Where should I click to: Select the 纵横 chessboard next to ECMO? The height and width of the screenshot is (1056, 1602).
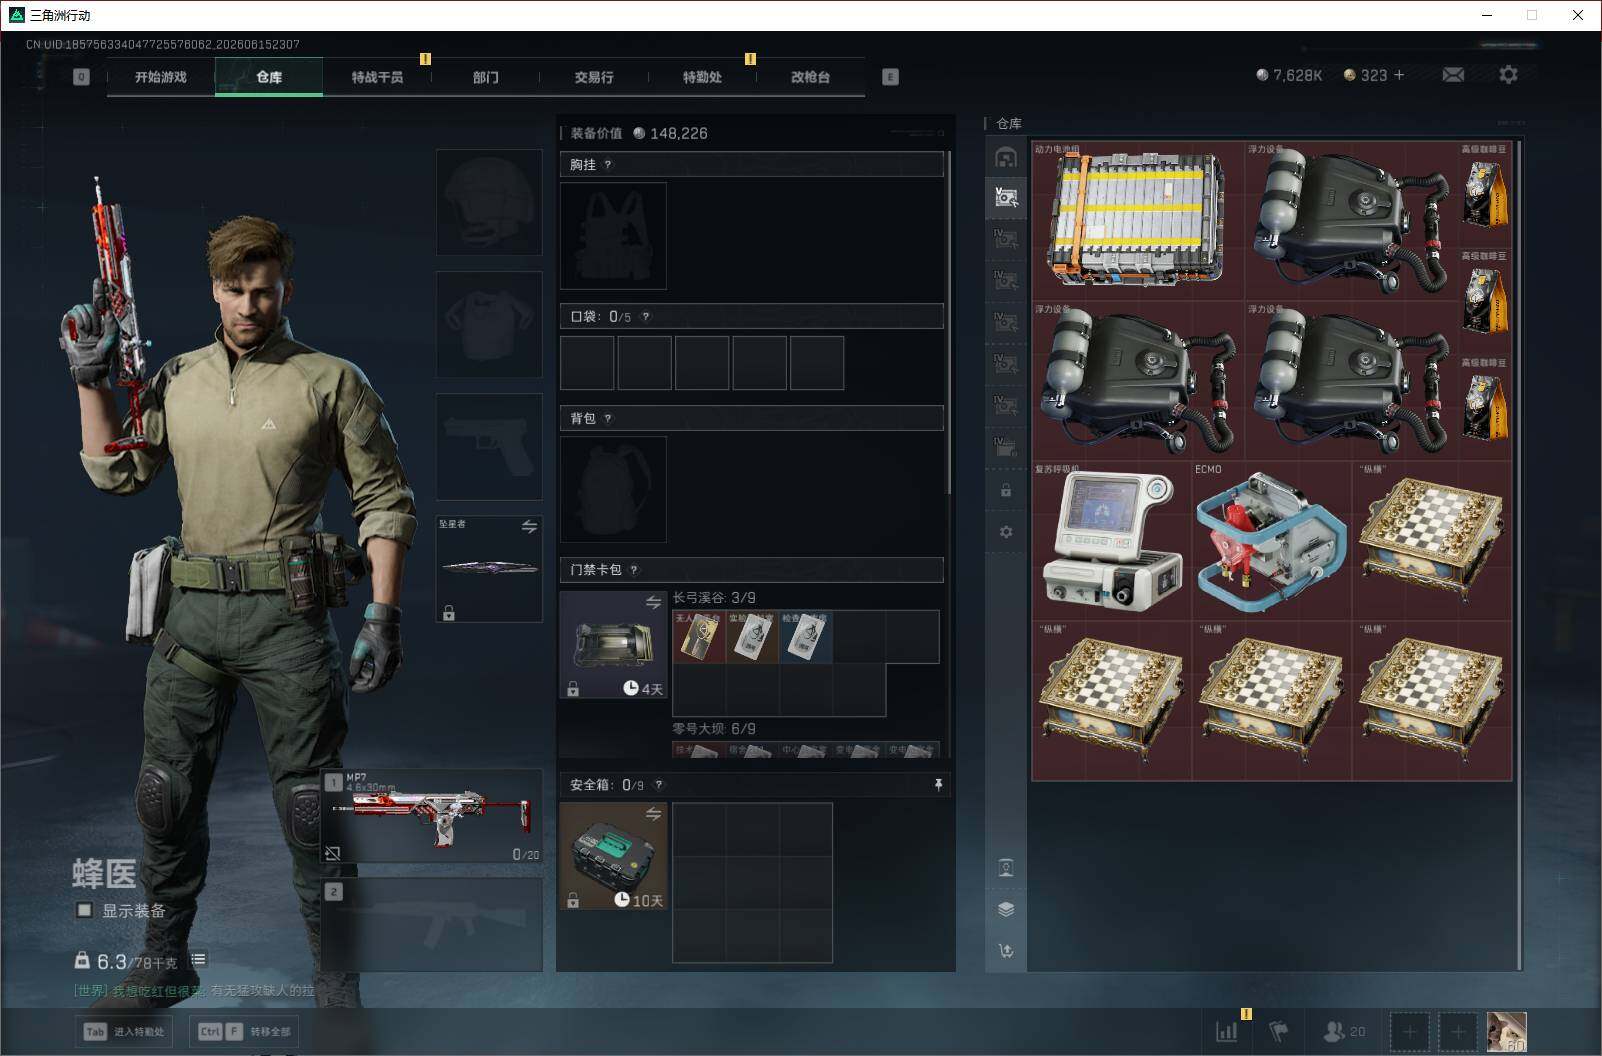click(1432, 540)
